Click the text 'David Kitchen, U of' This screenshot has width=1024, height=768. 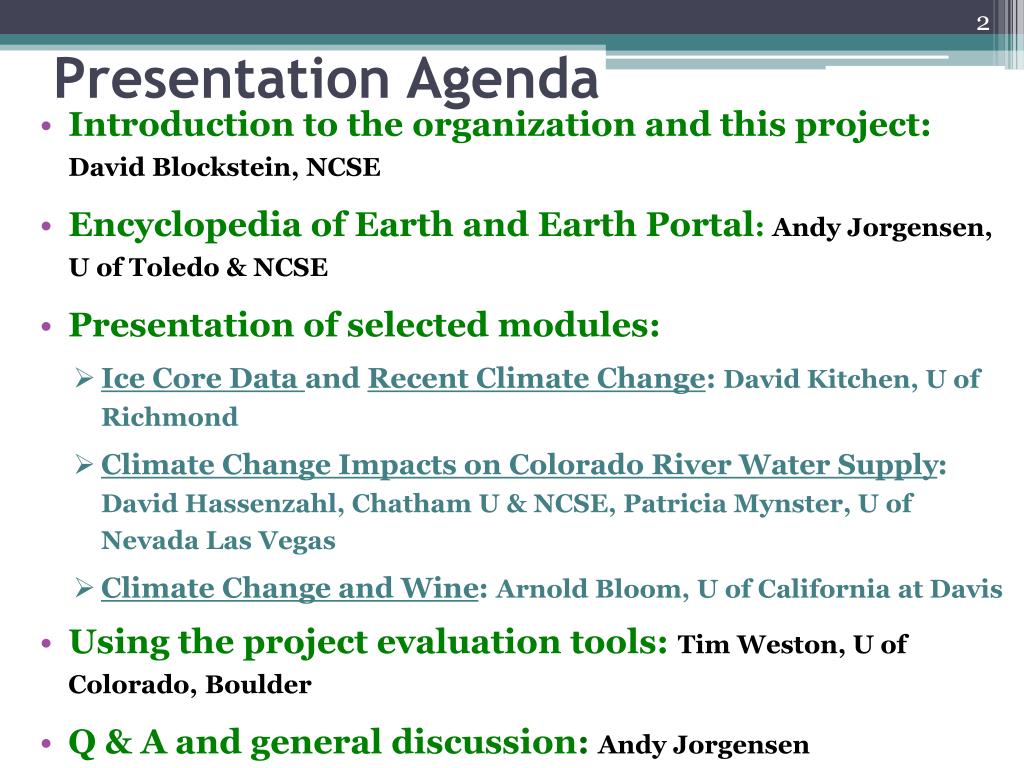point(852,379)
